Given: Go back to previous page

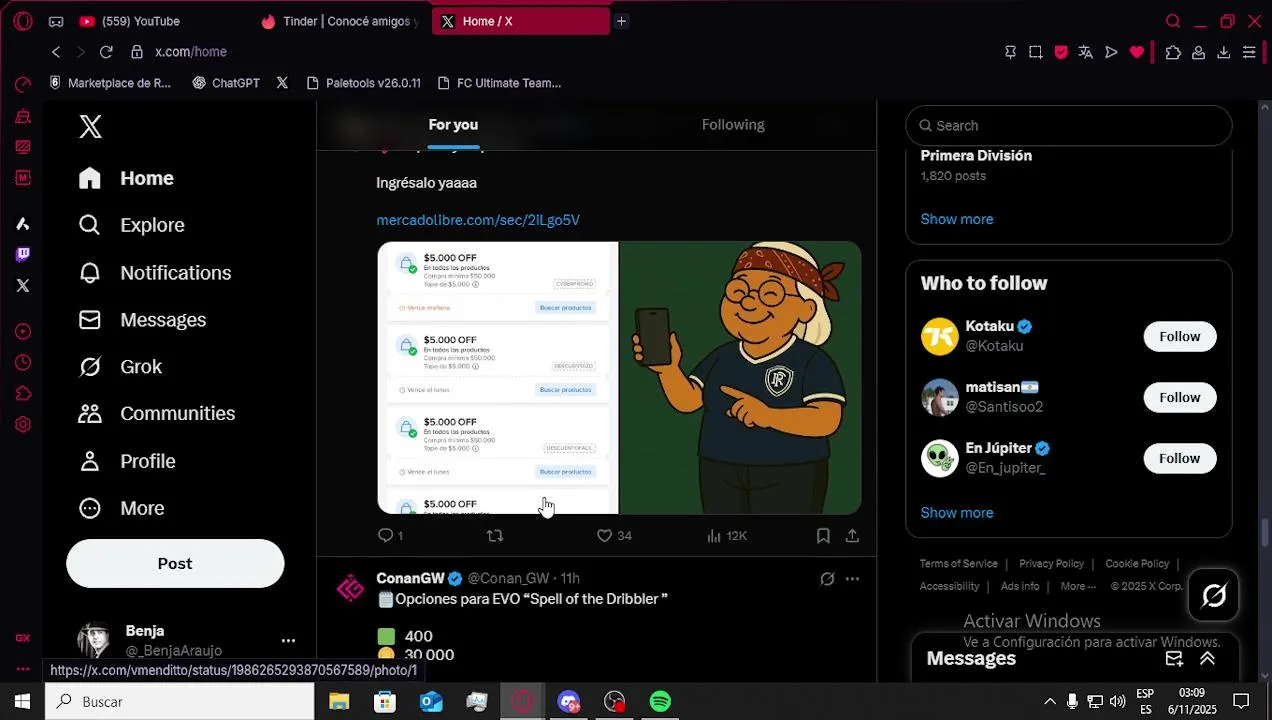Looking at the screenshot, I should (x=56, y=52).
